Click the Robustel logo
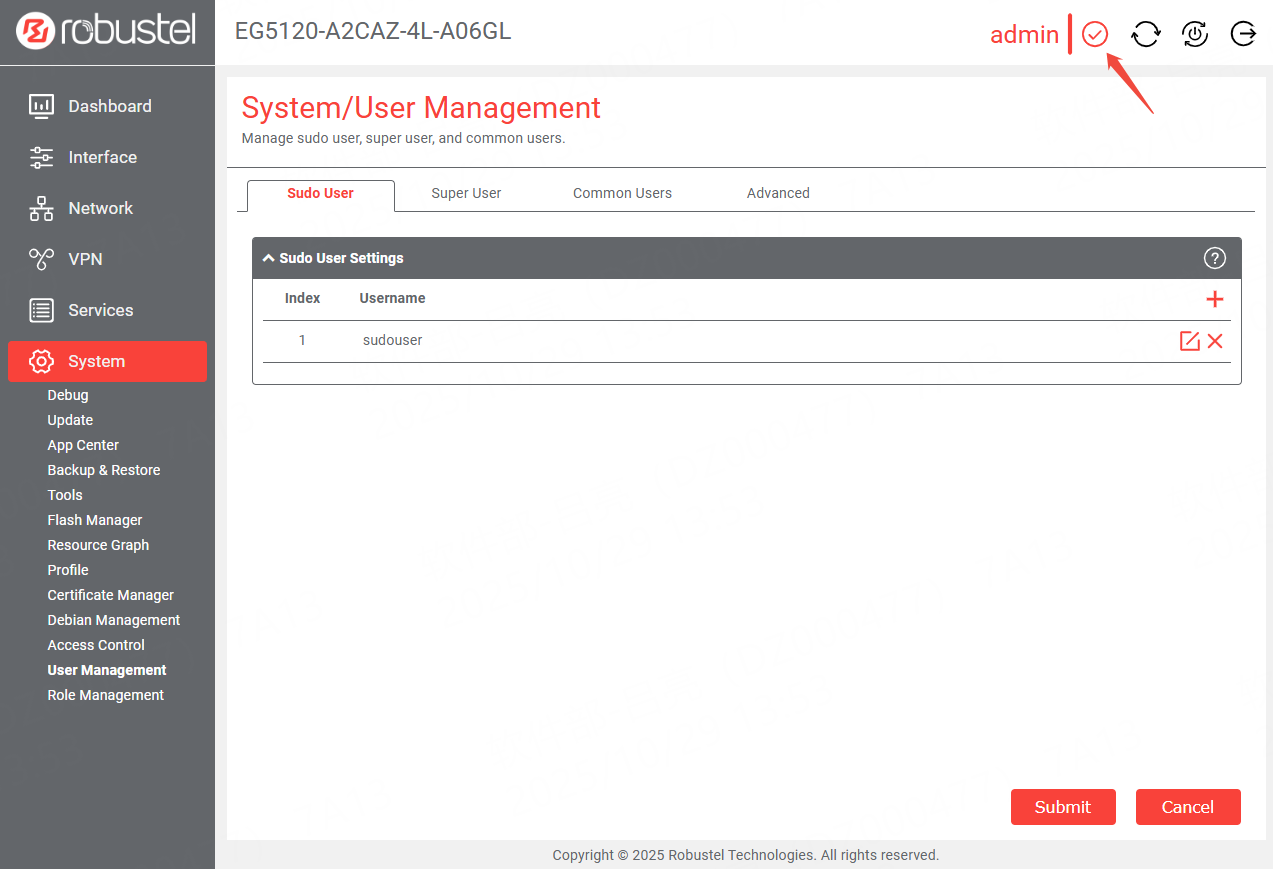1273x869 pixels. (107, 31)
